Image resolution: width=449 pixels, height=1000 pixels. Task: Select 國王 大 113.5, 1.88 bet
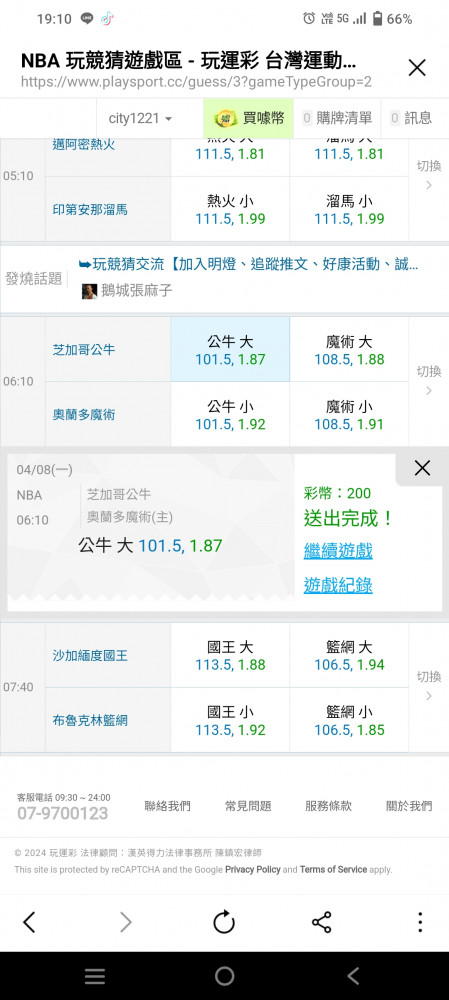point(230,656)
